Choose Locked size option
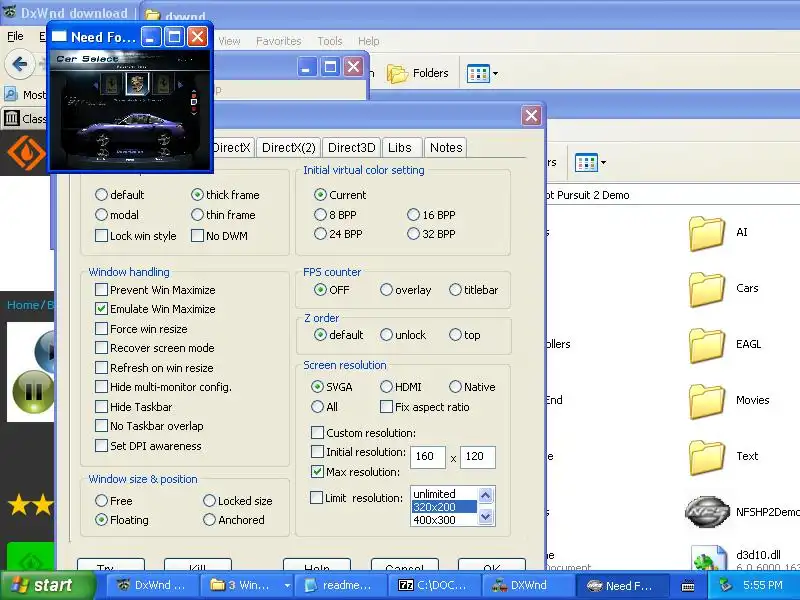The width and height of the screenshot is (800, 600). 209,501
